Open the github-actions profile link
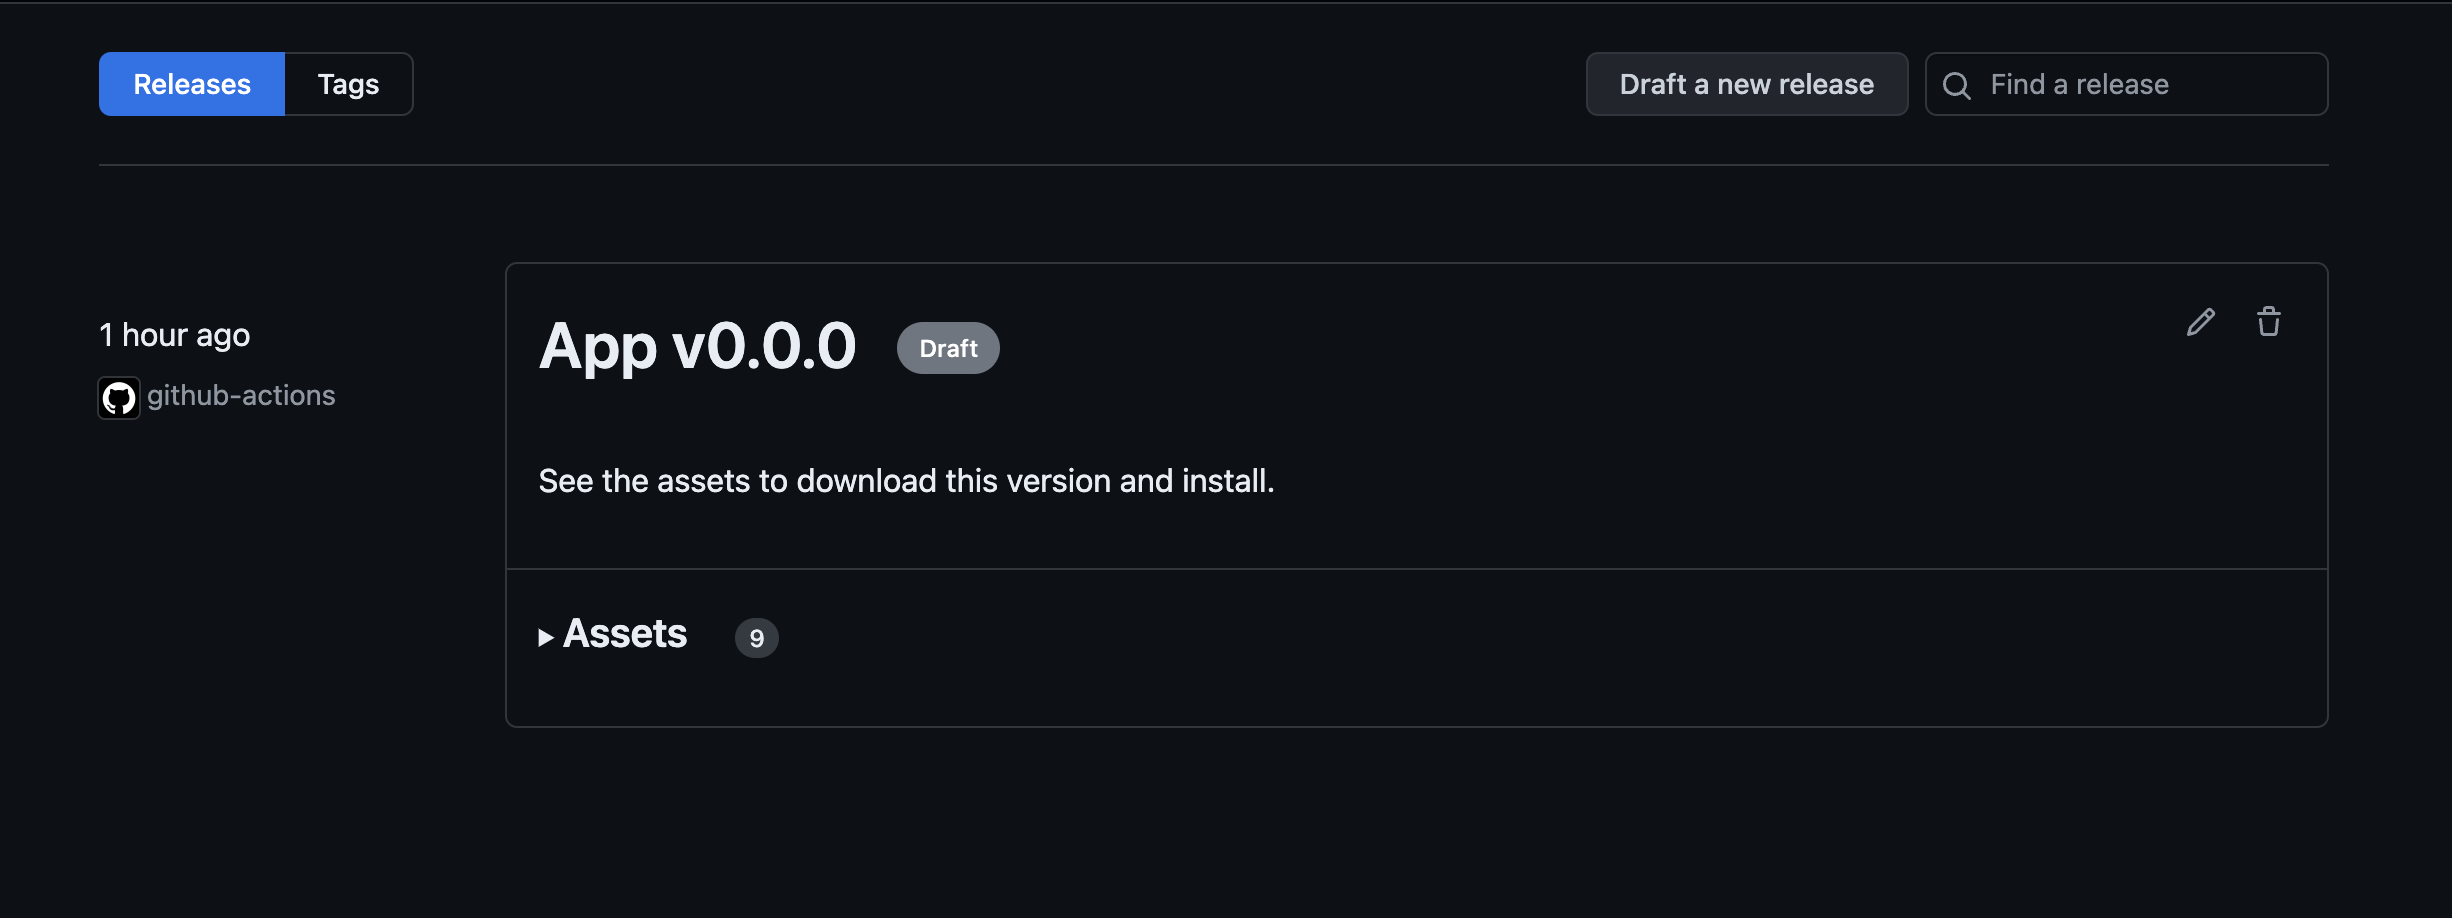 pyautogui.click(x=242, y=395)
